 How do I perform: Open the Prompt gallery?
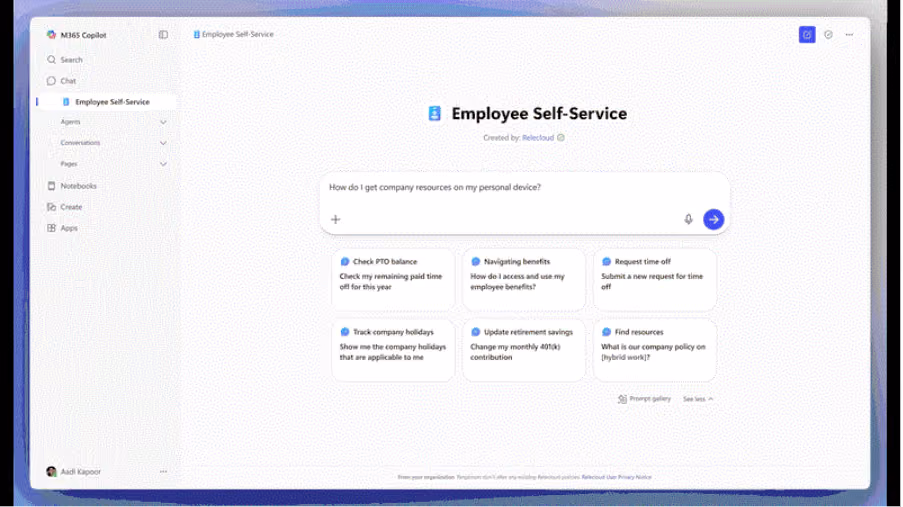click(644, 399)
